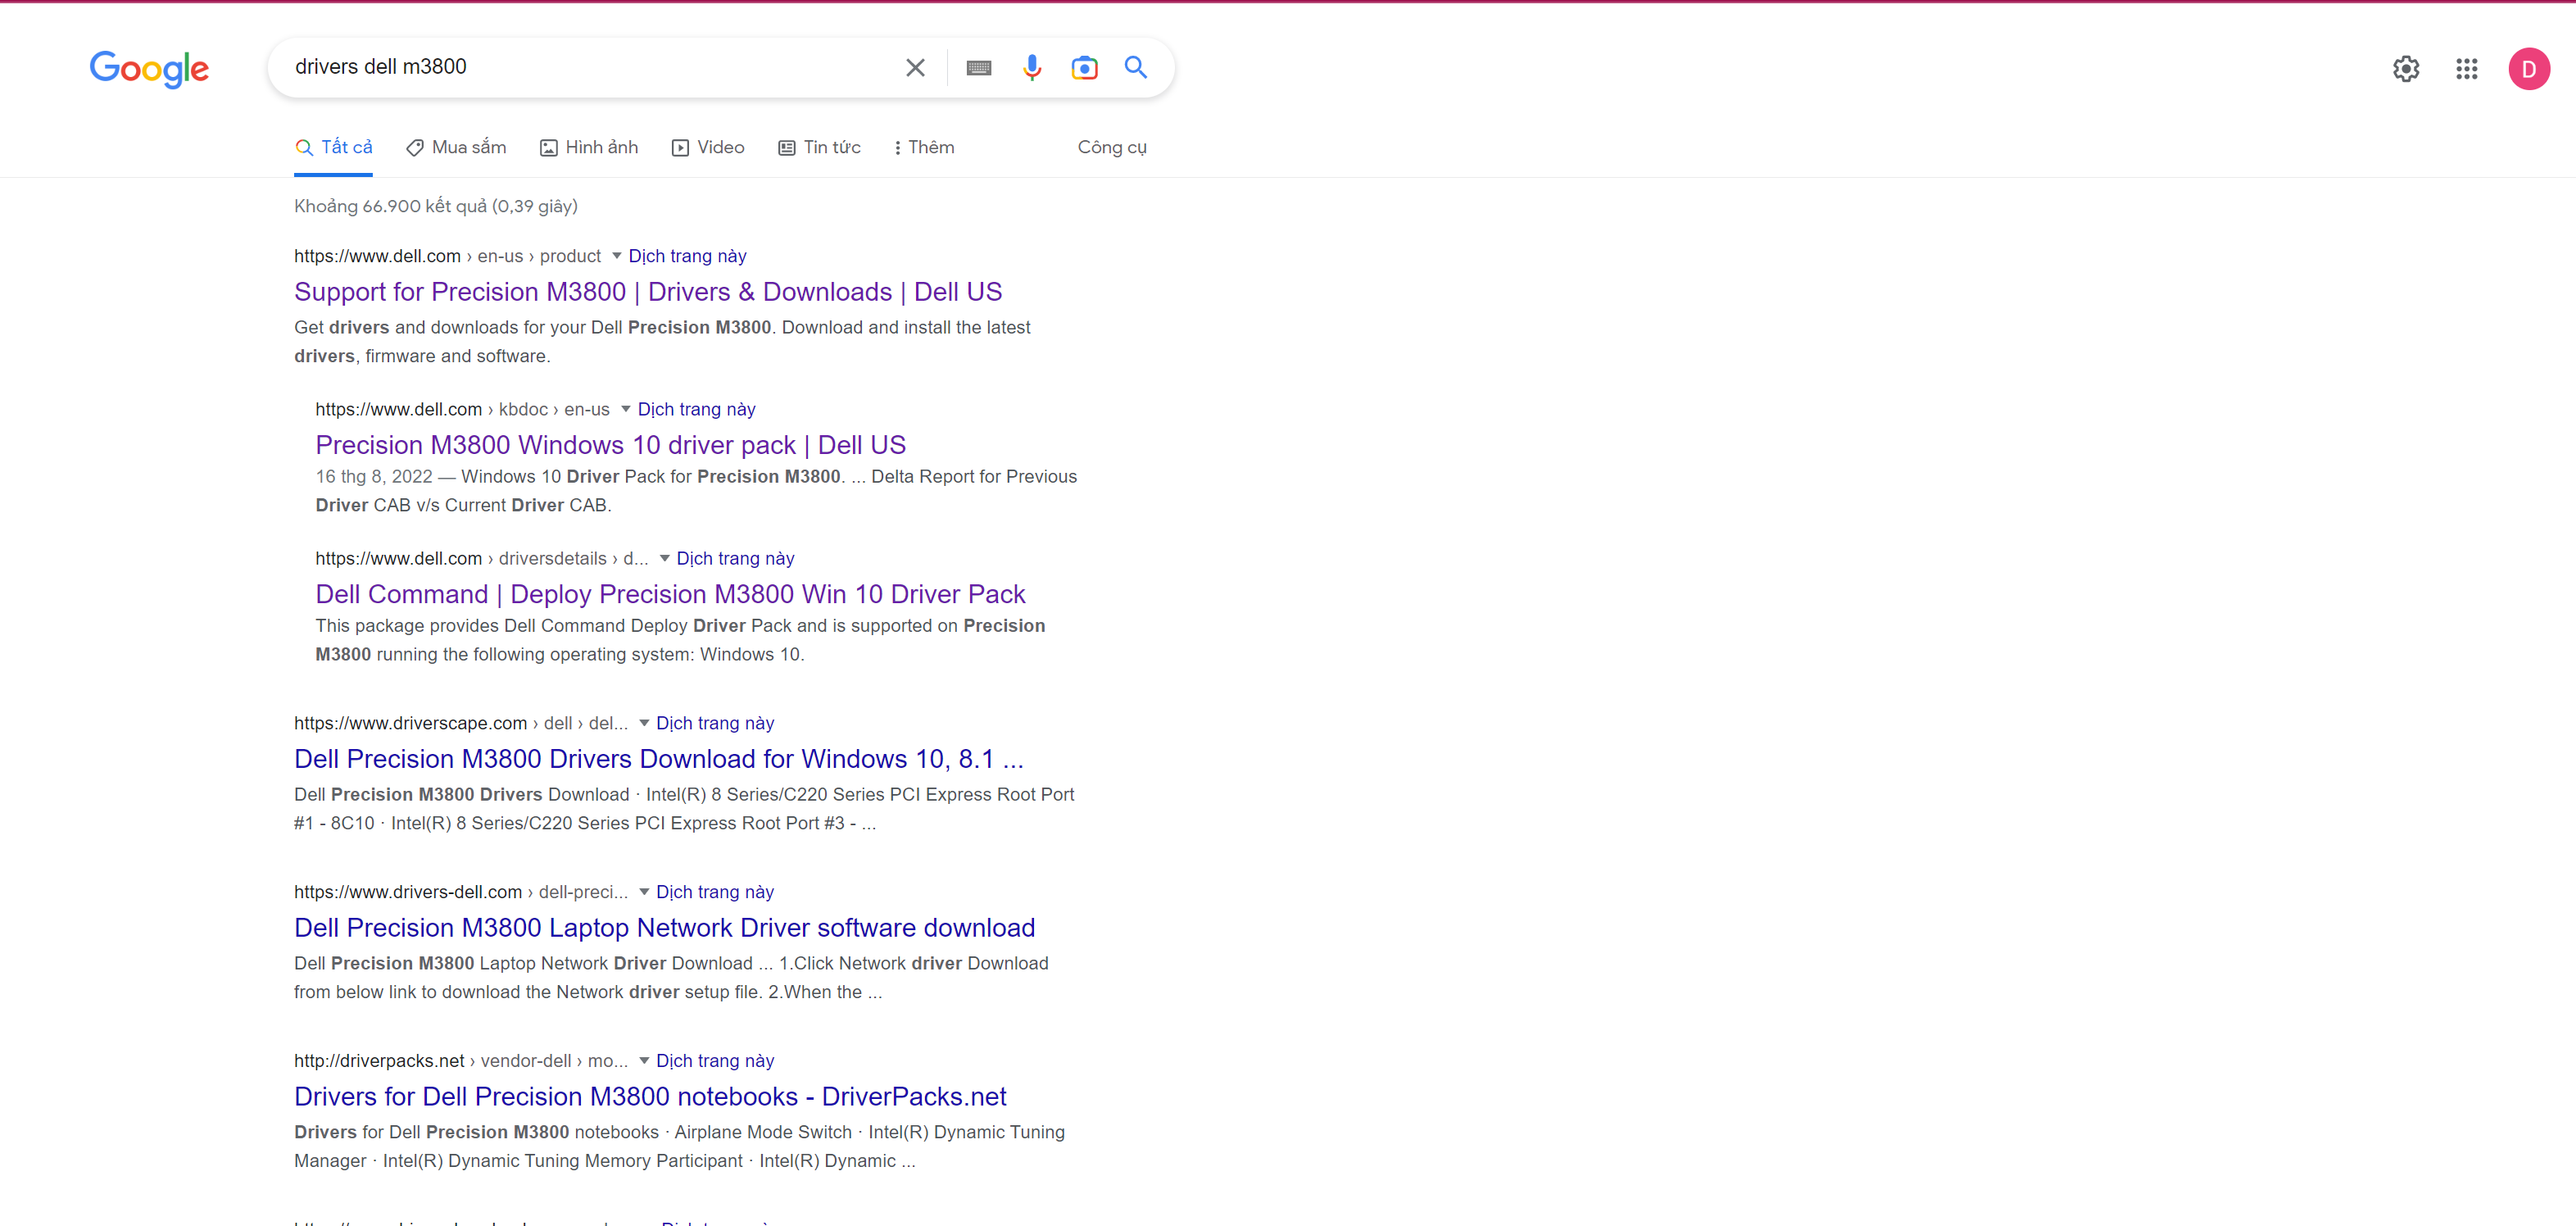2576x1226 pixels.
Task: Translate the drivers-dell.com result page
Action: coord(715,892)
